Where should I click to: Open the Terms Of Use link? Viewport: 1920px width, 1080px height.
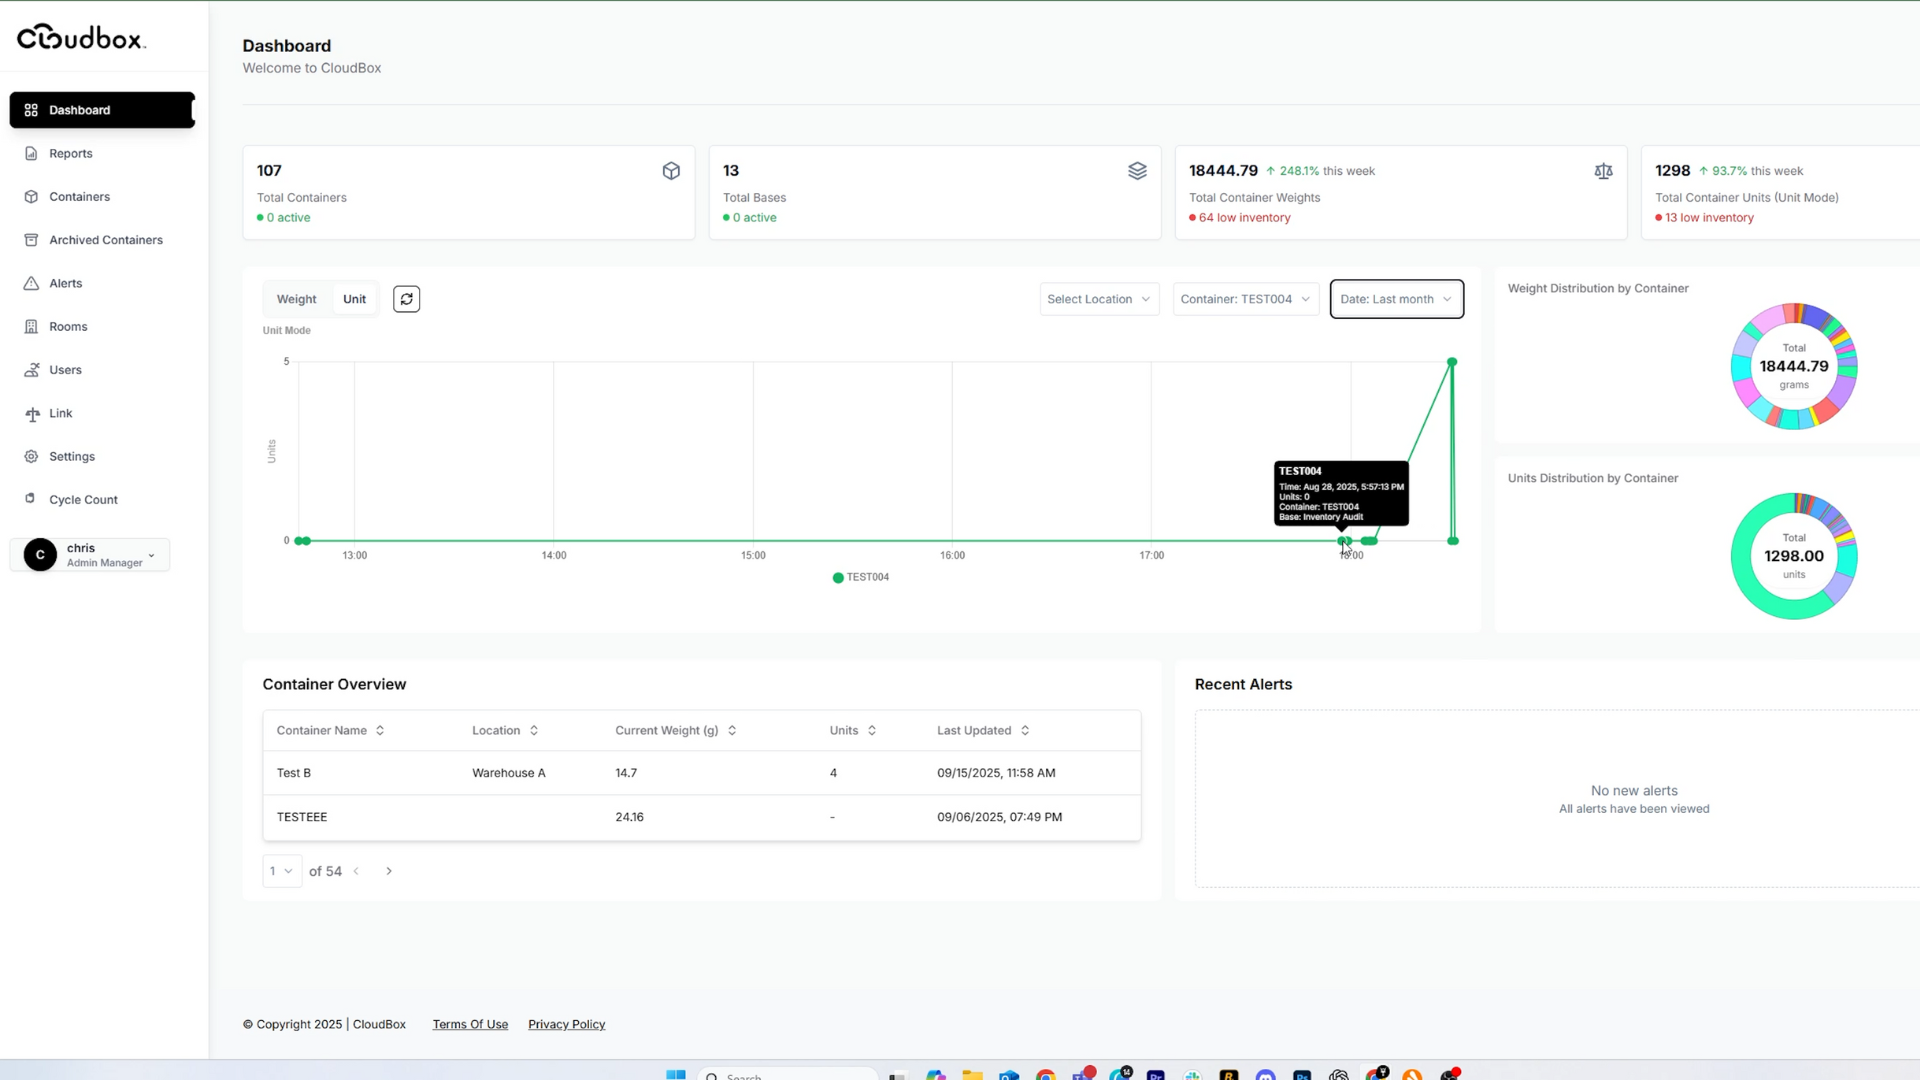(x=470, y=1024)
